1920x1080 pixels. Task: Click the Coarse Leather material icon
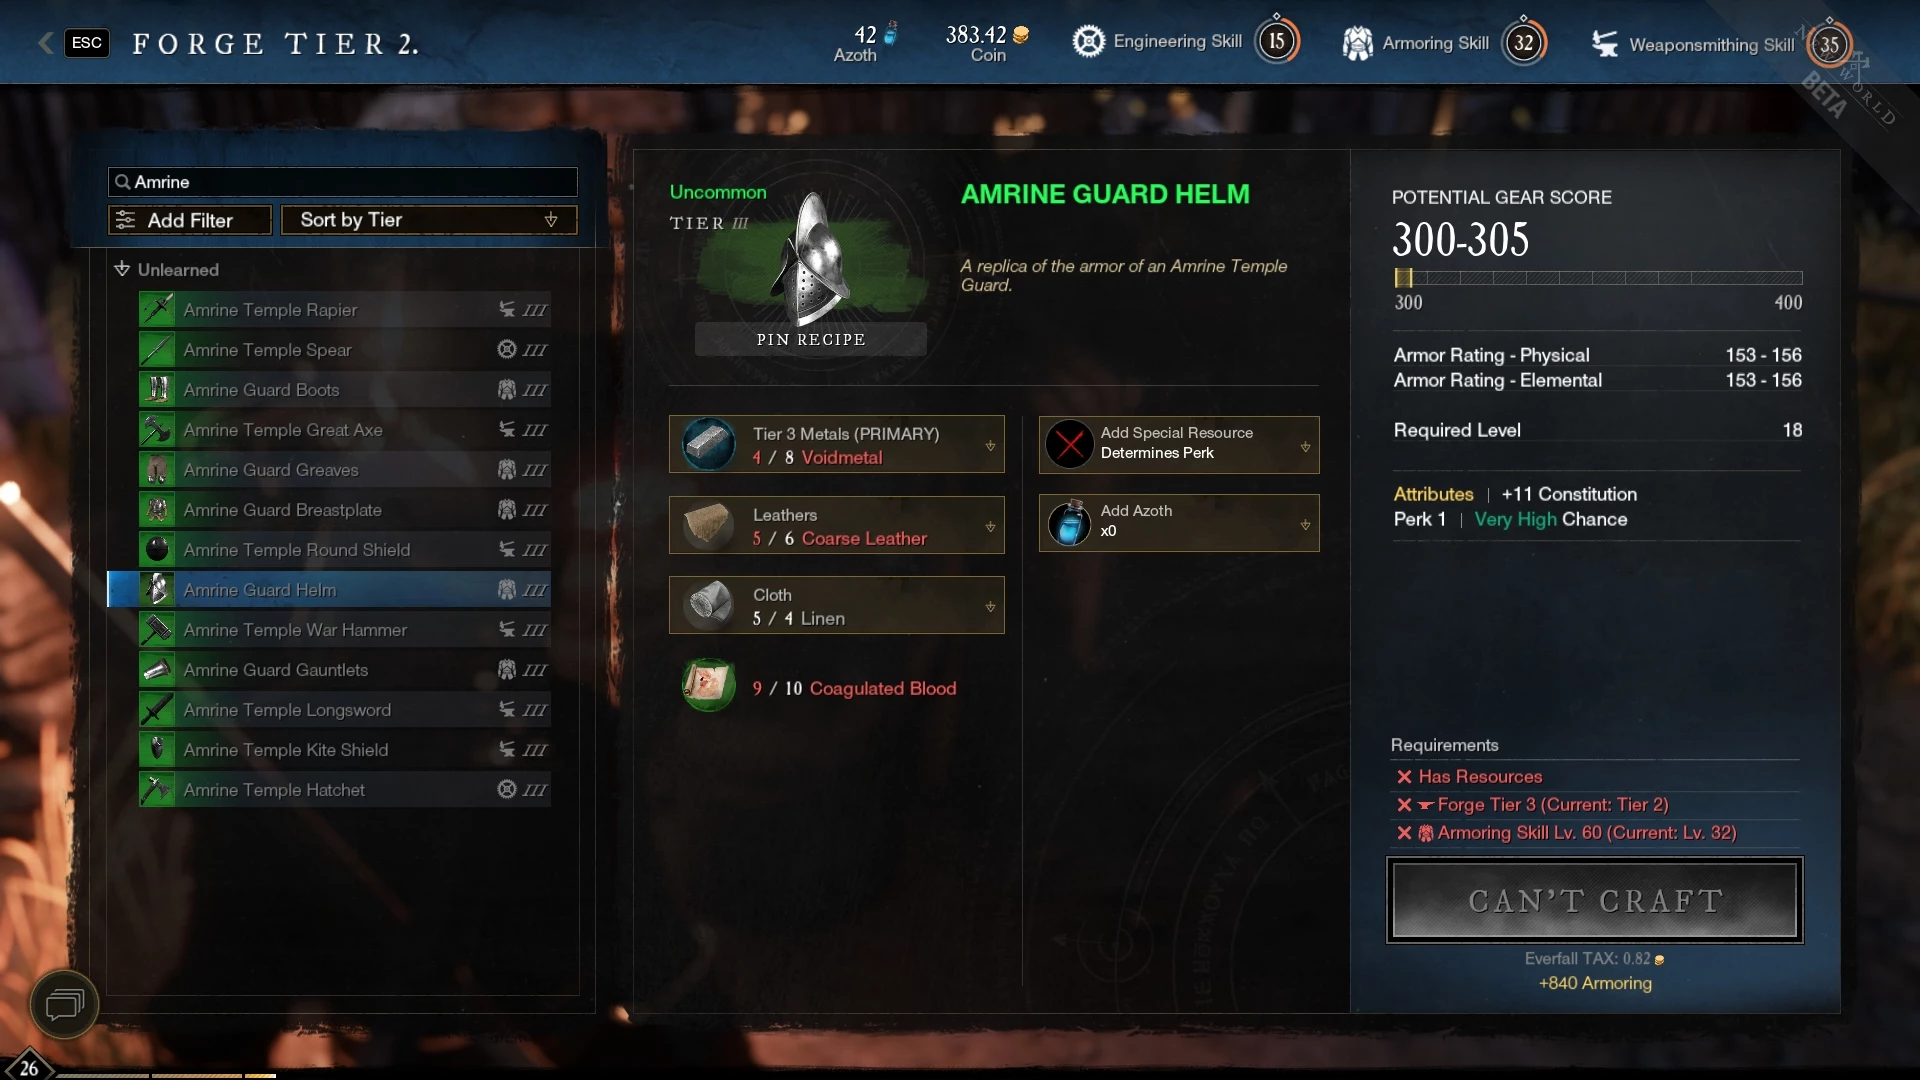tap(709, 525)
